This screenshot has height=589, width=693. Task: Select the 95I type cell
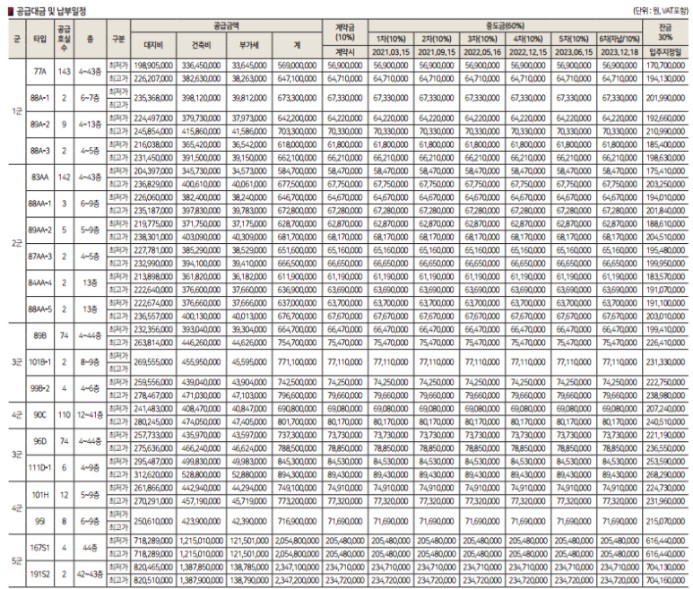[x=40, y=521]
